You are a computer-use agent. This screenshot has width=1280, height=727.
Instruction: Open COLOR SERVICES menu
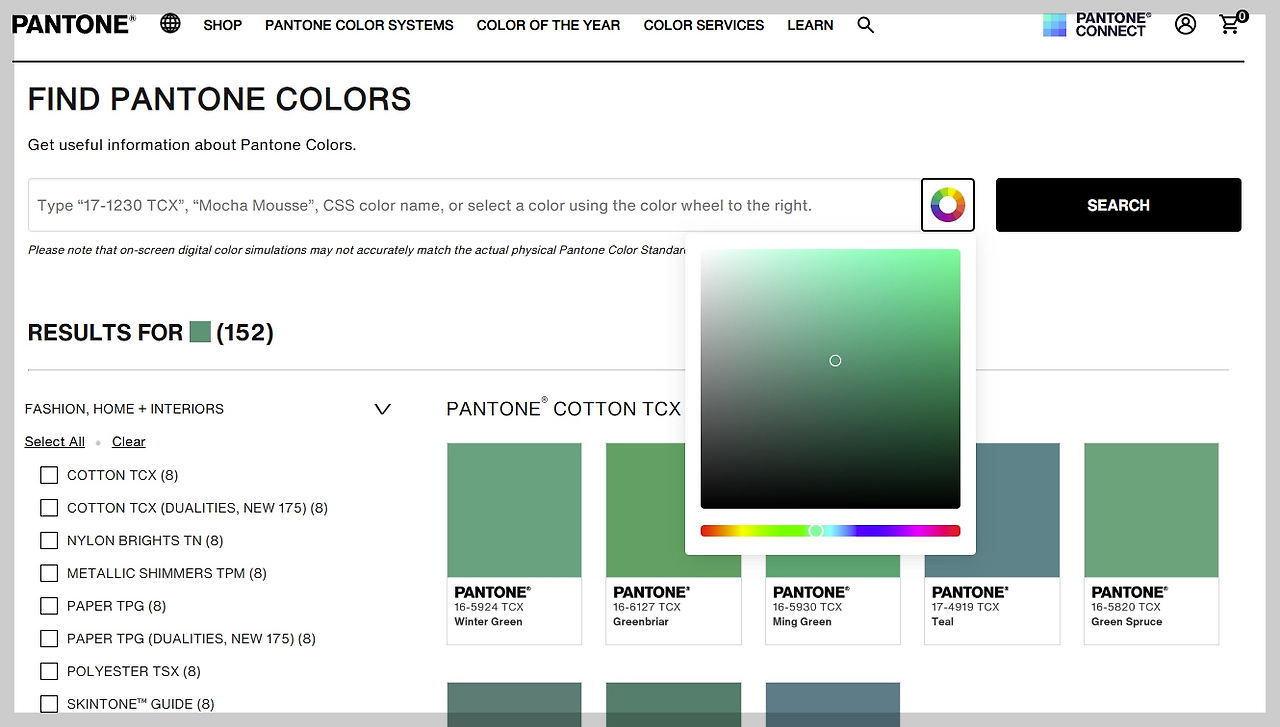tap(704, 25)
